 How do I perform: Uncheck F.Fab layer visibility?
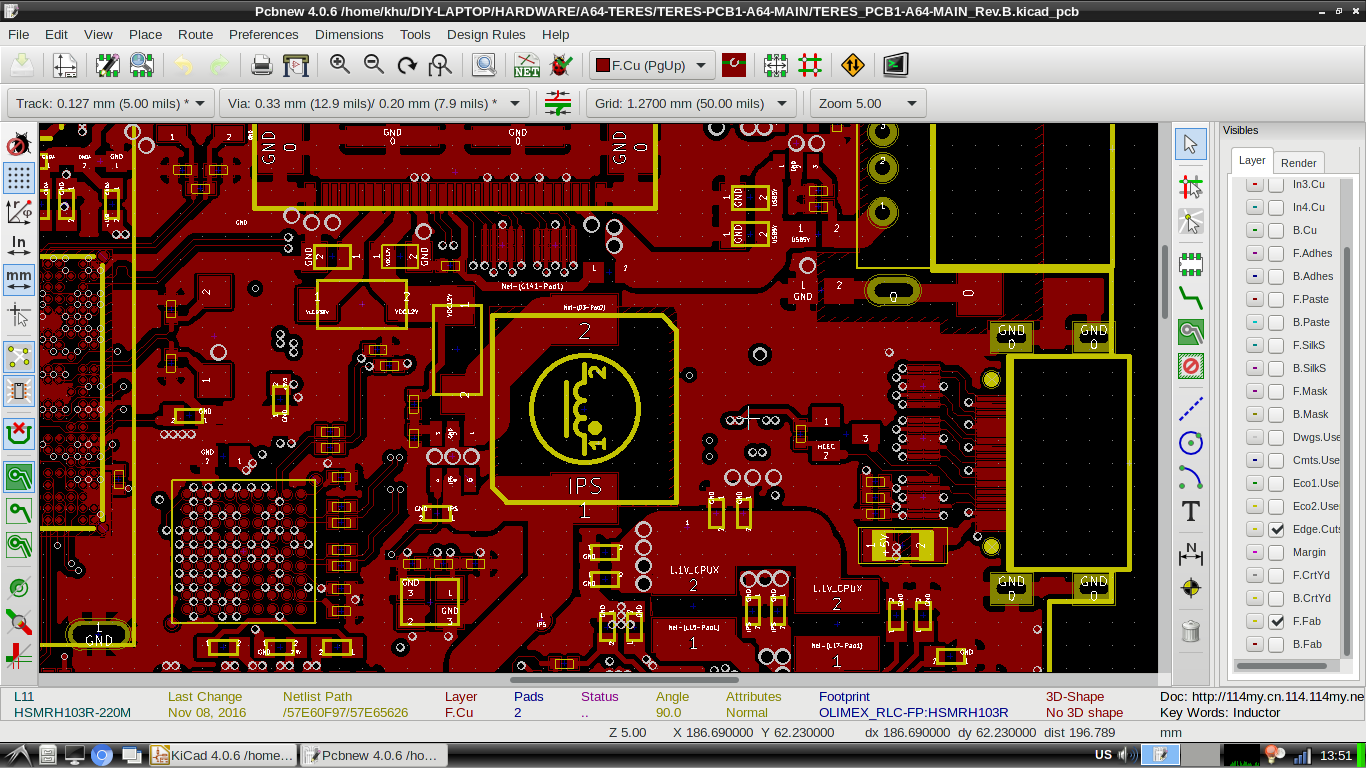(1276, 621)
